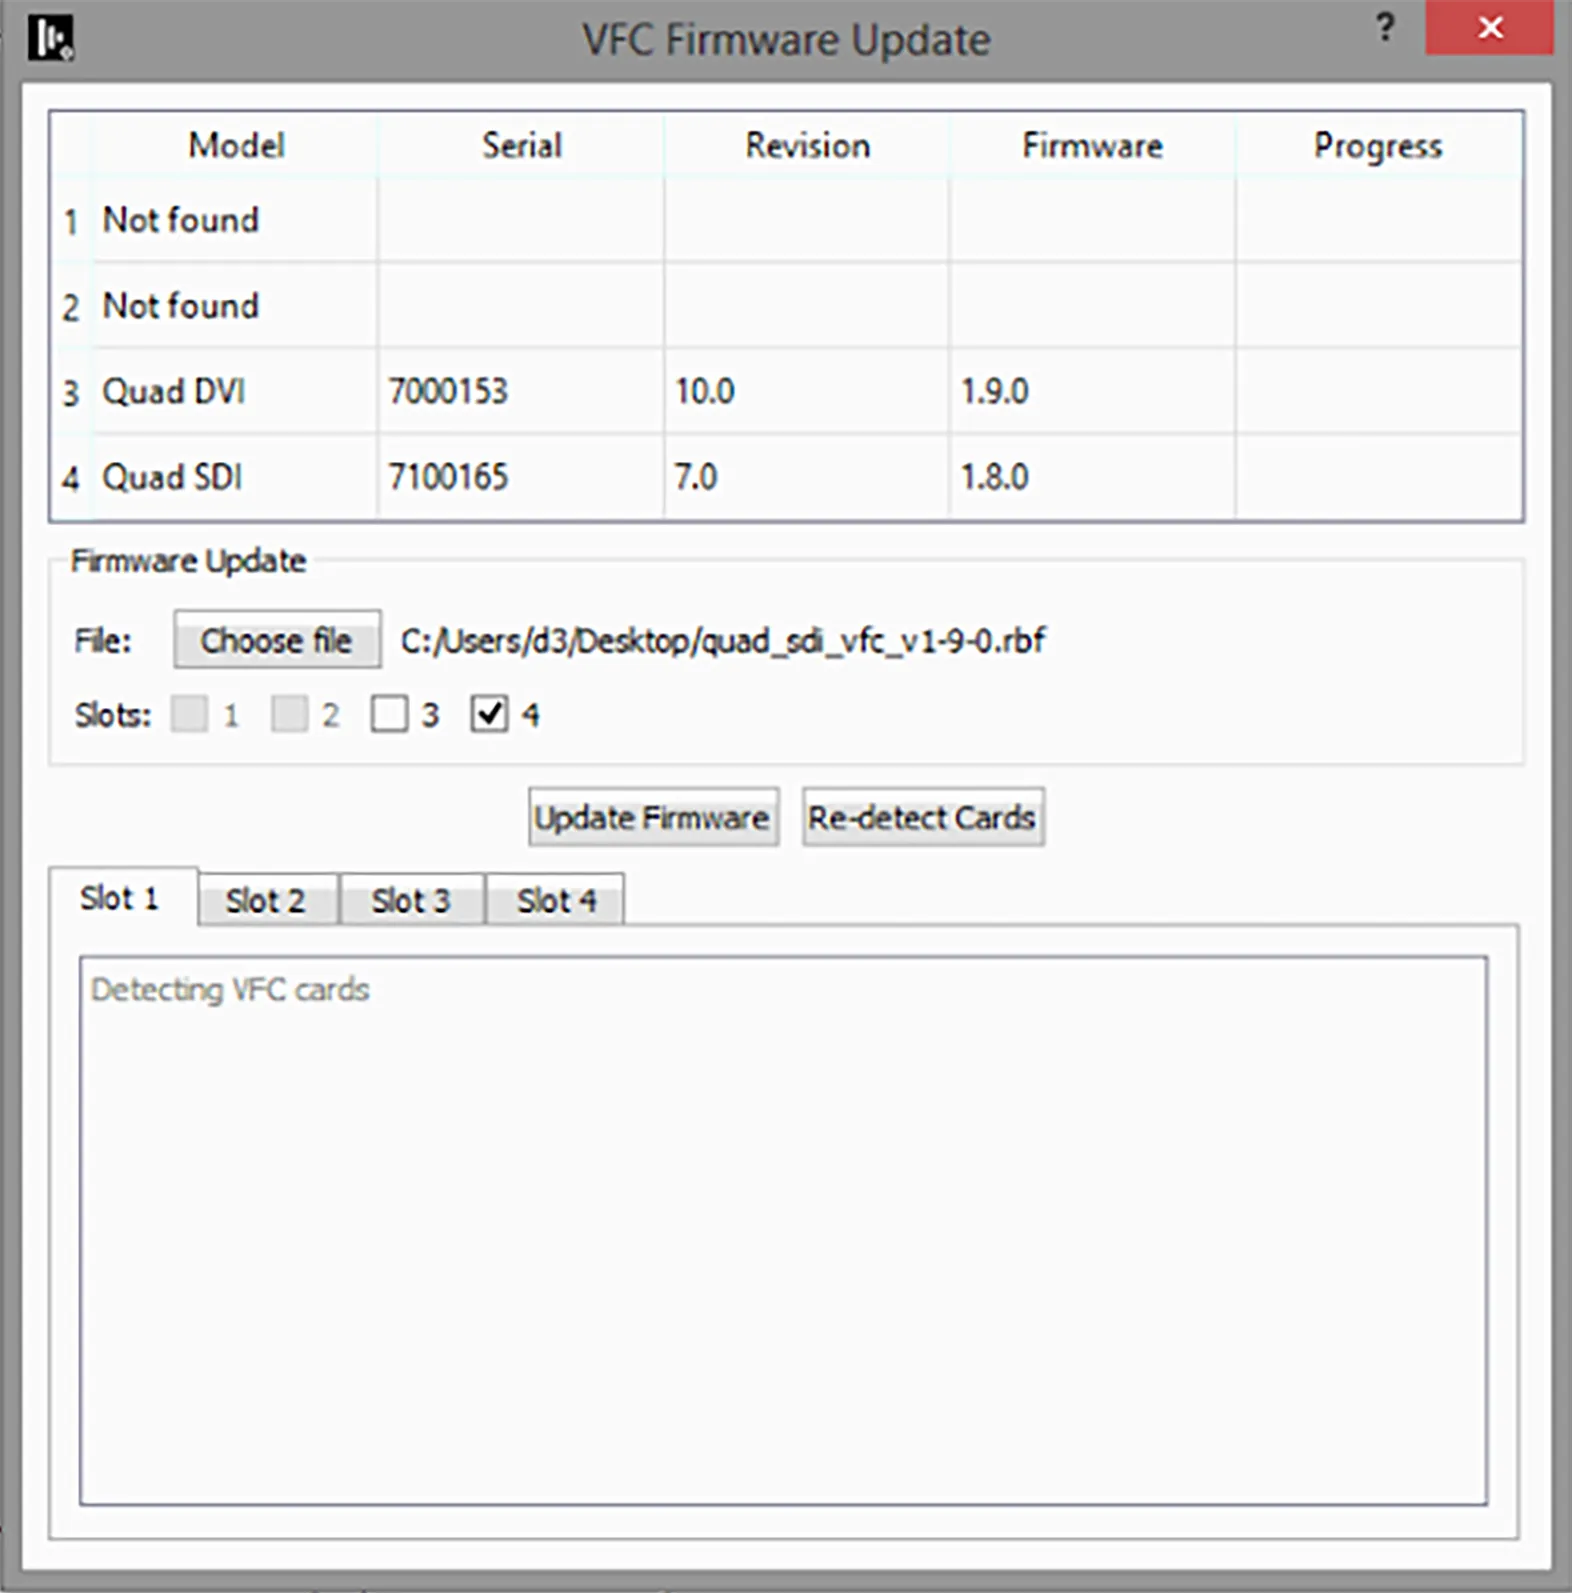Click the disabled slot 2 checkbox
Image resolution: width=1572 pixels, height=1593 pixels.
(x=290, y=714)
